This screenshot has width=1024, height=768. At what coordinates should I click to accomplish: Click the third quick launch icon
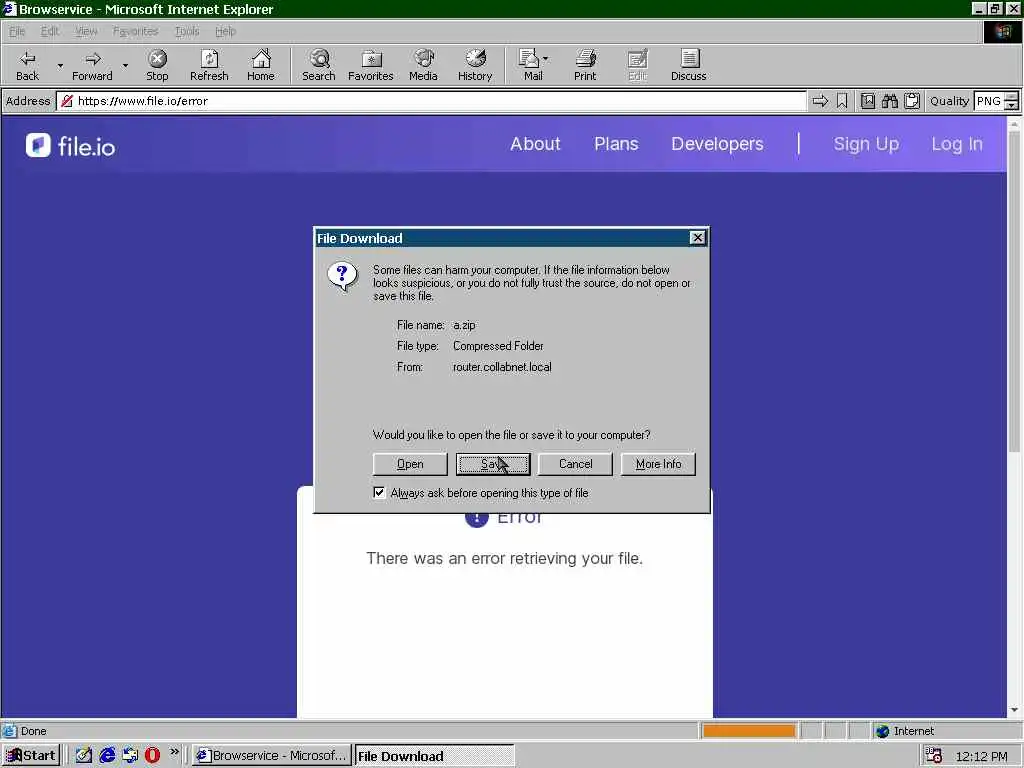(x=130, y=755)
